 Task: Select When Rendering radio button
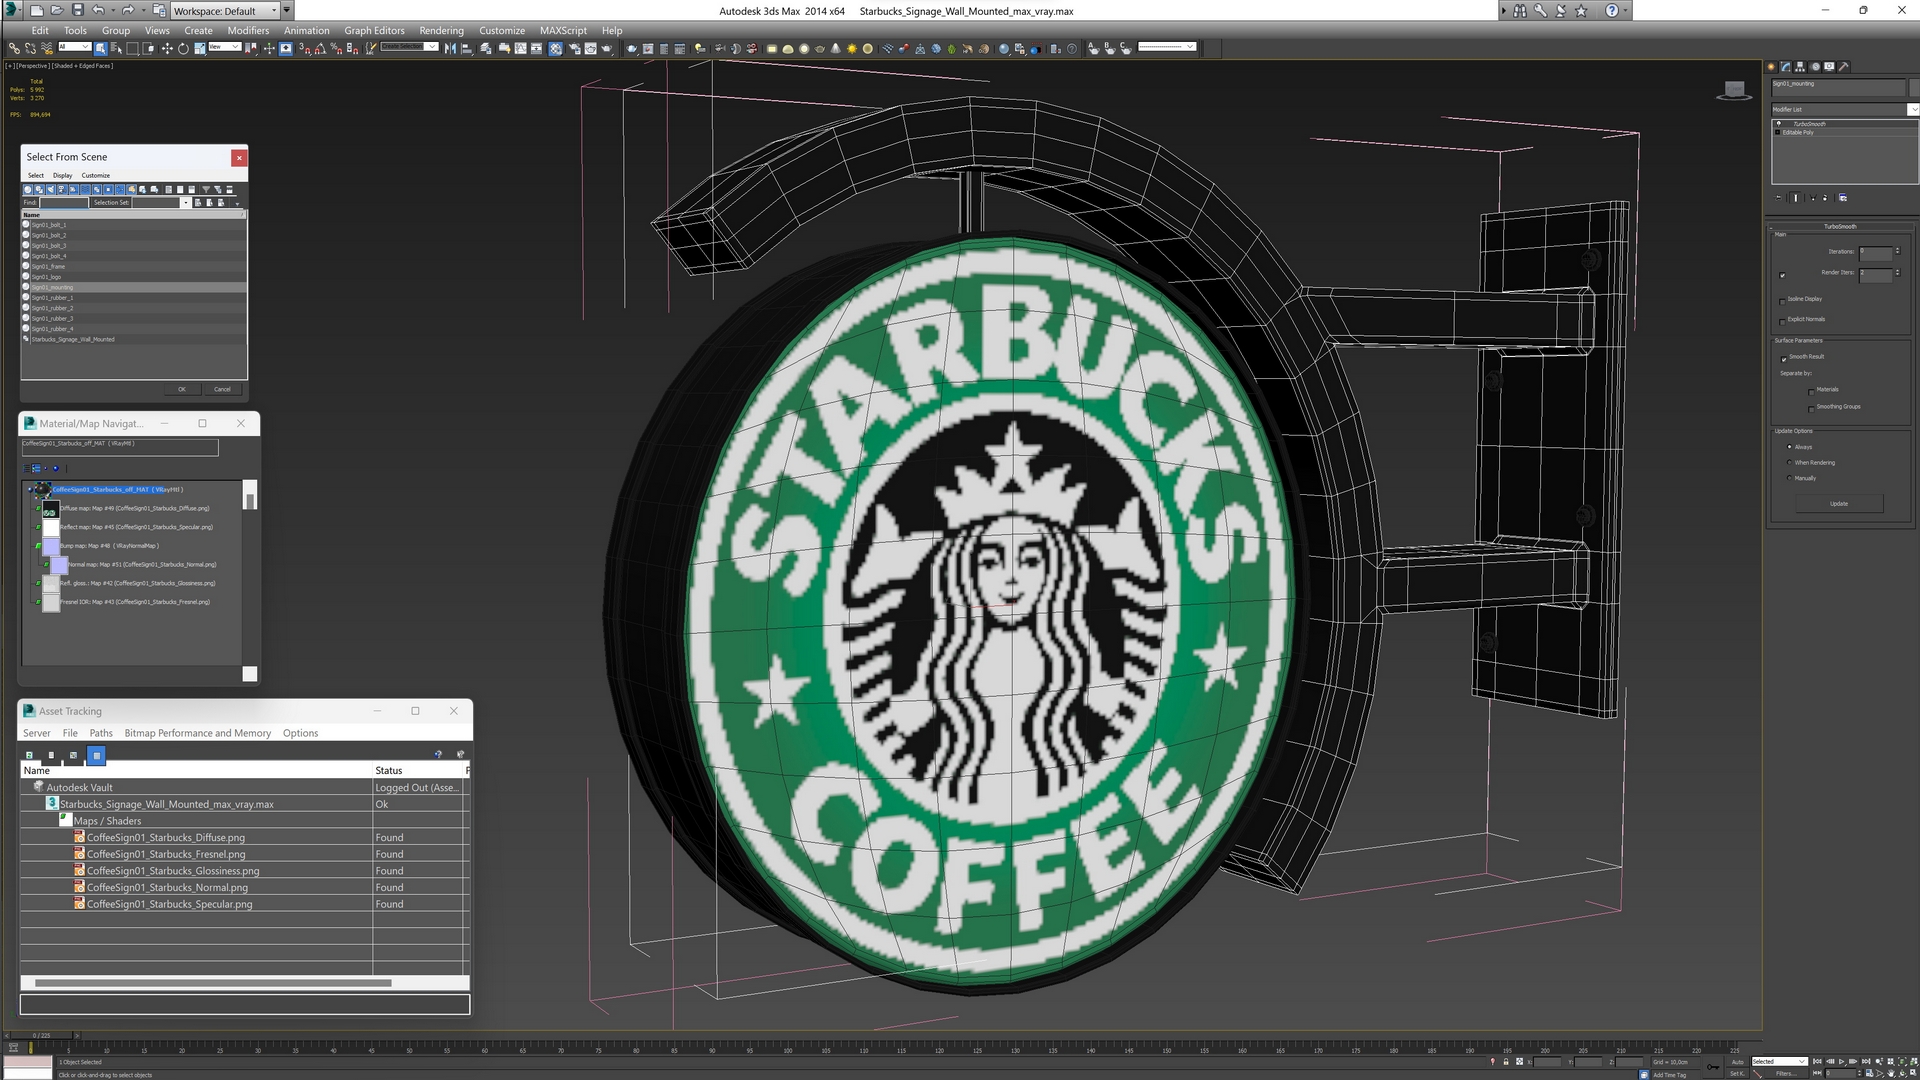click(x=1789, y=462)
